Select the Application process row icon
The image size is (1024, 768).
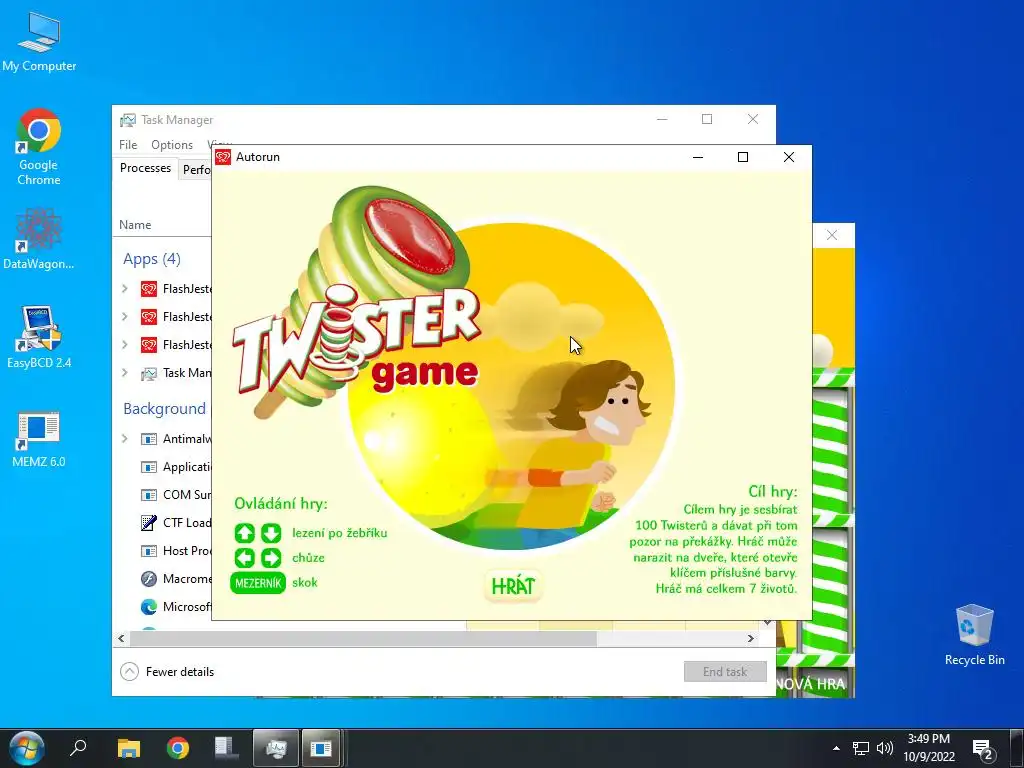(x=149, y=467)
